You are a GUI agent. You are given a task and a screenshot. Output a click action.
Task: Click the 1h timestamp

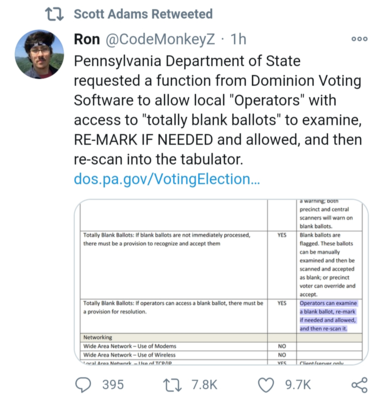[238, 39]
